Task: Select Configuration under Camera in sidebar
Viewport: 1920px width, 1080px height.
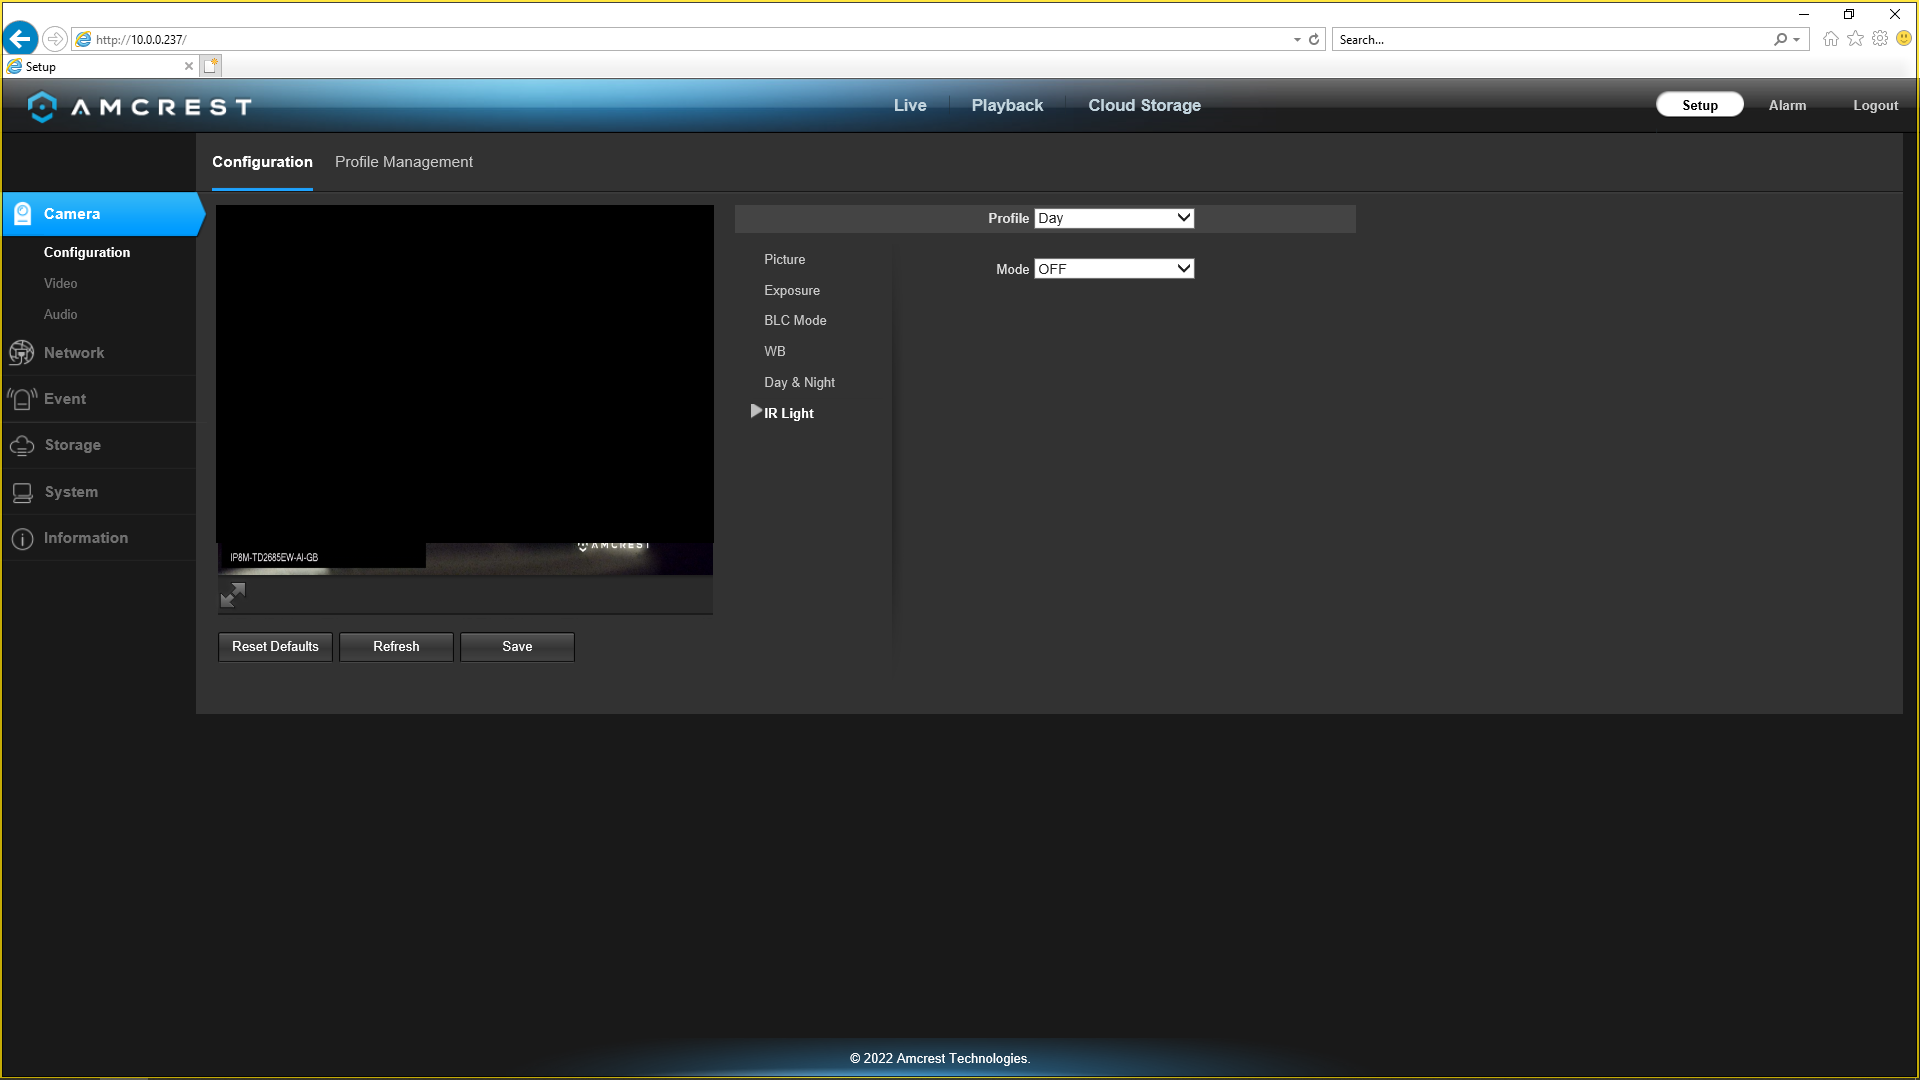Action: (x=87, y=252)
